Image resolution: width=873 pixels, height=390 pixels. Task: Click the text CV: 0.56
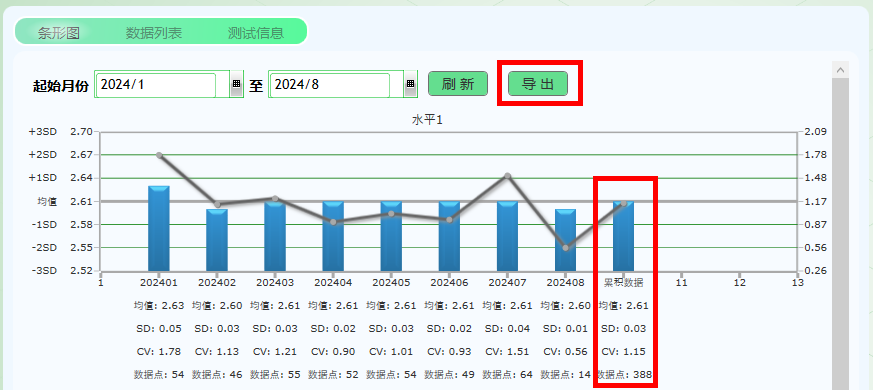pos(566,352)
